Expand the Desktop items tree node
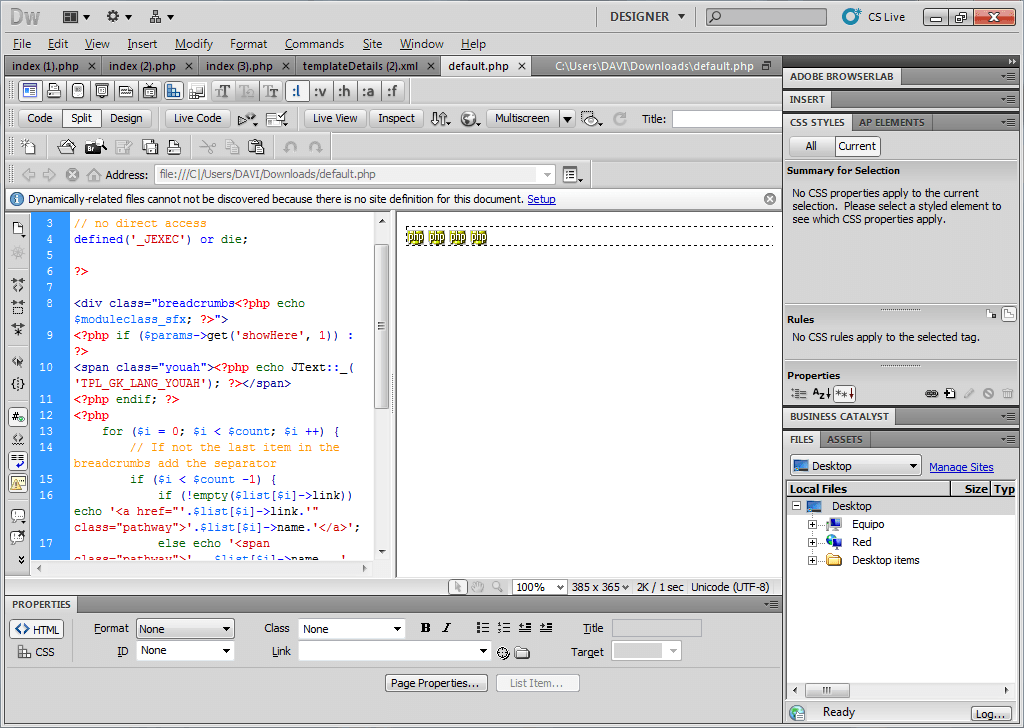This screenshot has height=728, width=1024. click(x=812, y=560)
